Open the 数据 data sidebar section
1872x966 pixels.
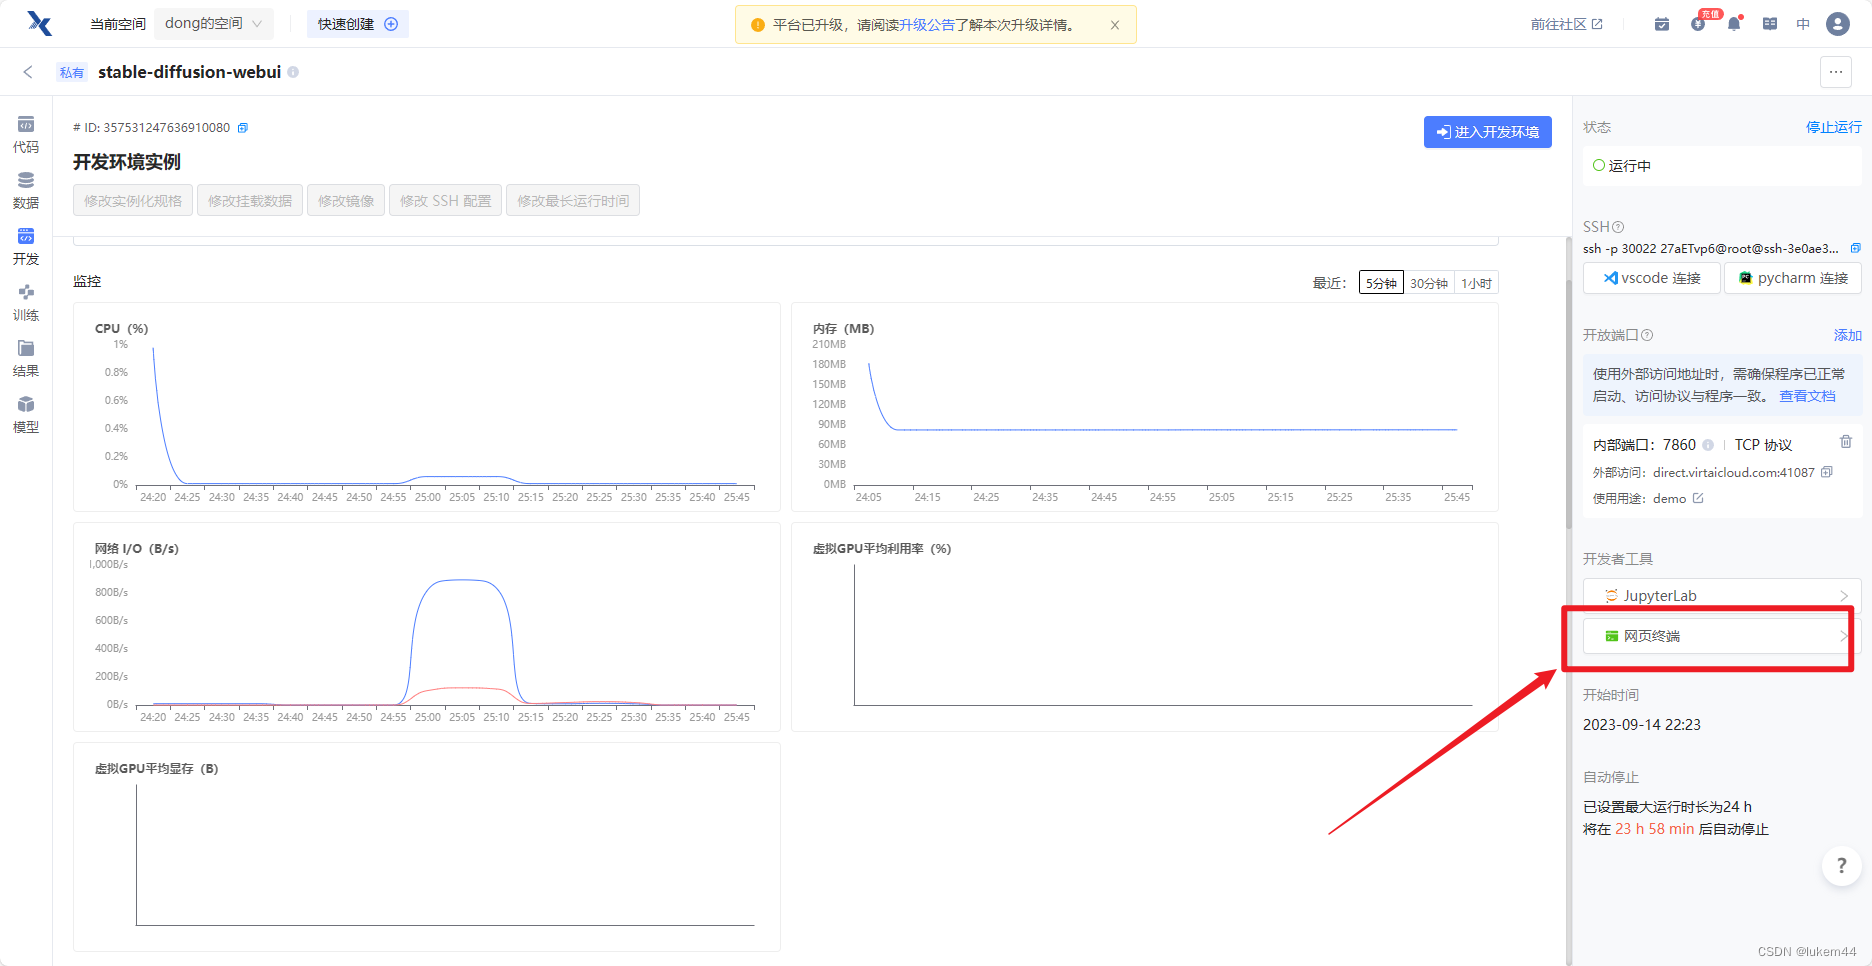pos(26,191)
